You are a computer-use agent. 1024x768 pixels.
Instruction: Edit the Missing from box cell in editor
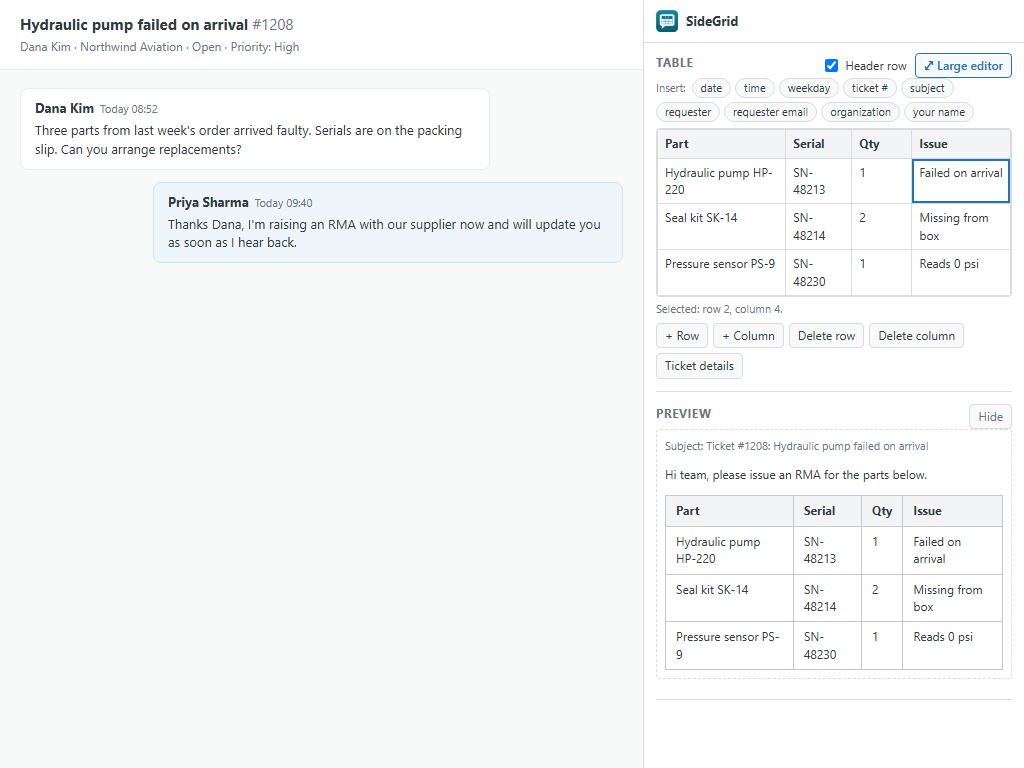coord(961,227)
